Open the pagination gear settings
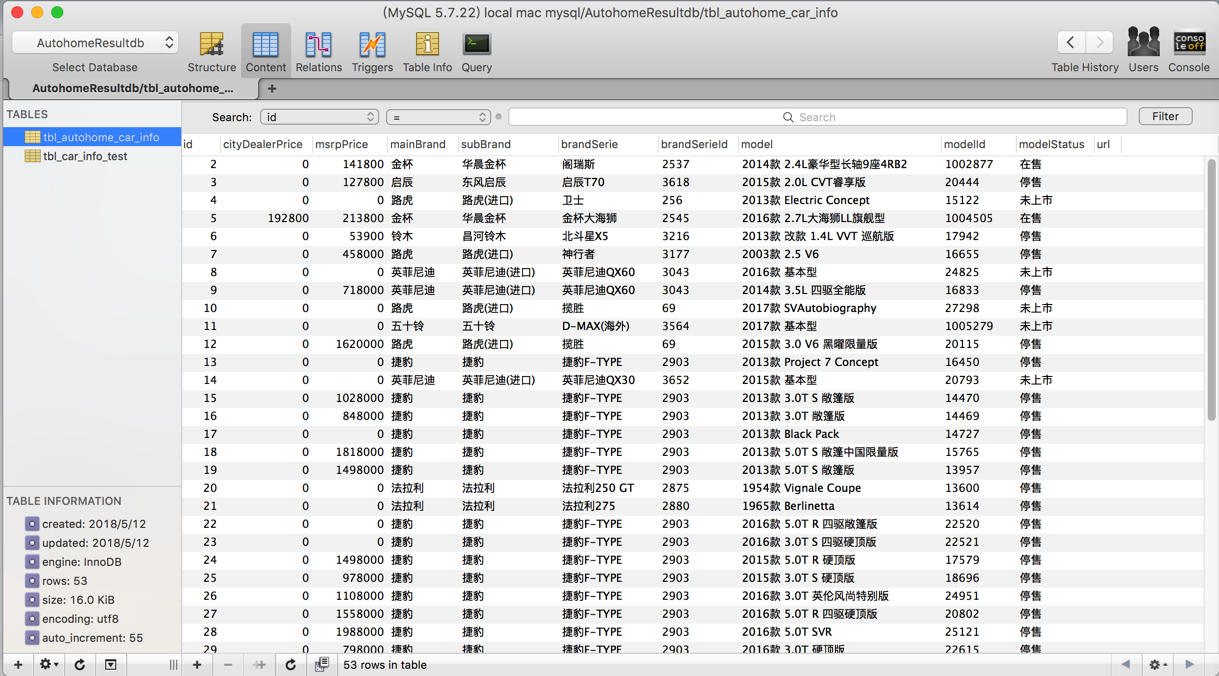Image resolution: width=1219 pixels, height=676 pixels. point(1158,664)
